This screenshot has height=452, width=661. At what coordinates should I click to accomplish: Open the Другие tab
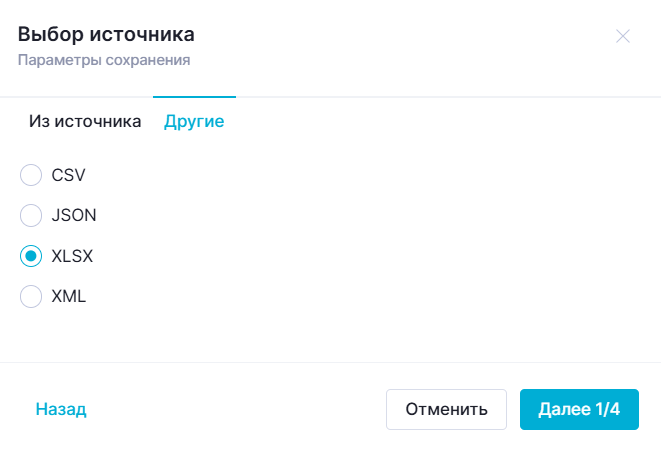(194, 122)
